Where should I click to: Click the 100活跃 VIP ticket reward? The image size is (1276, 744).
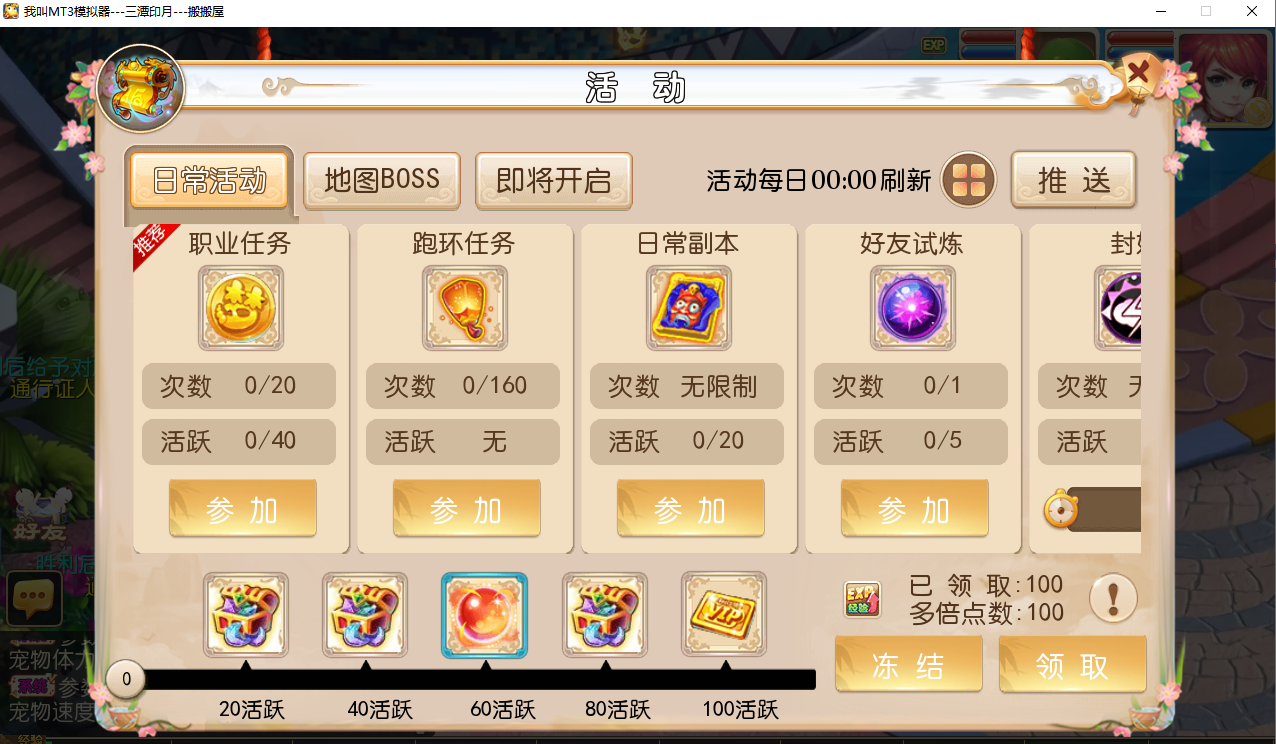tap(724, 615)
